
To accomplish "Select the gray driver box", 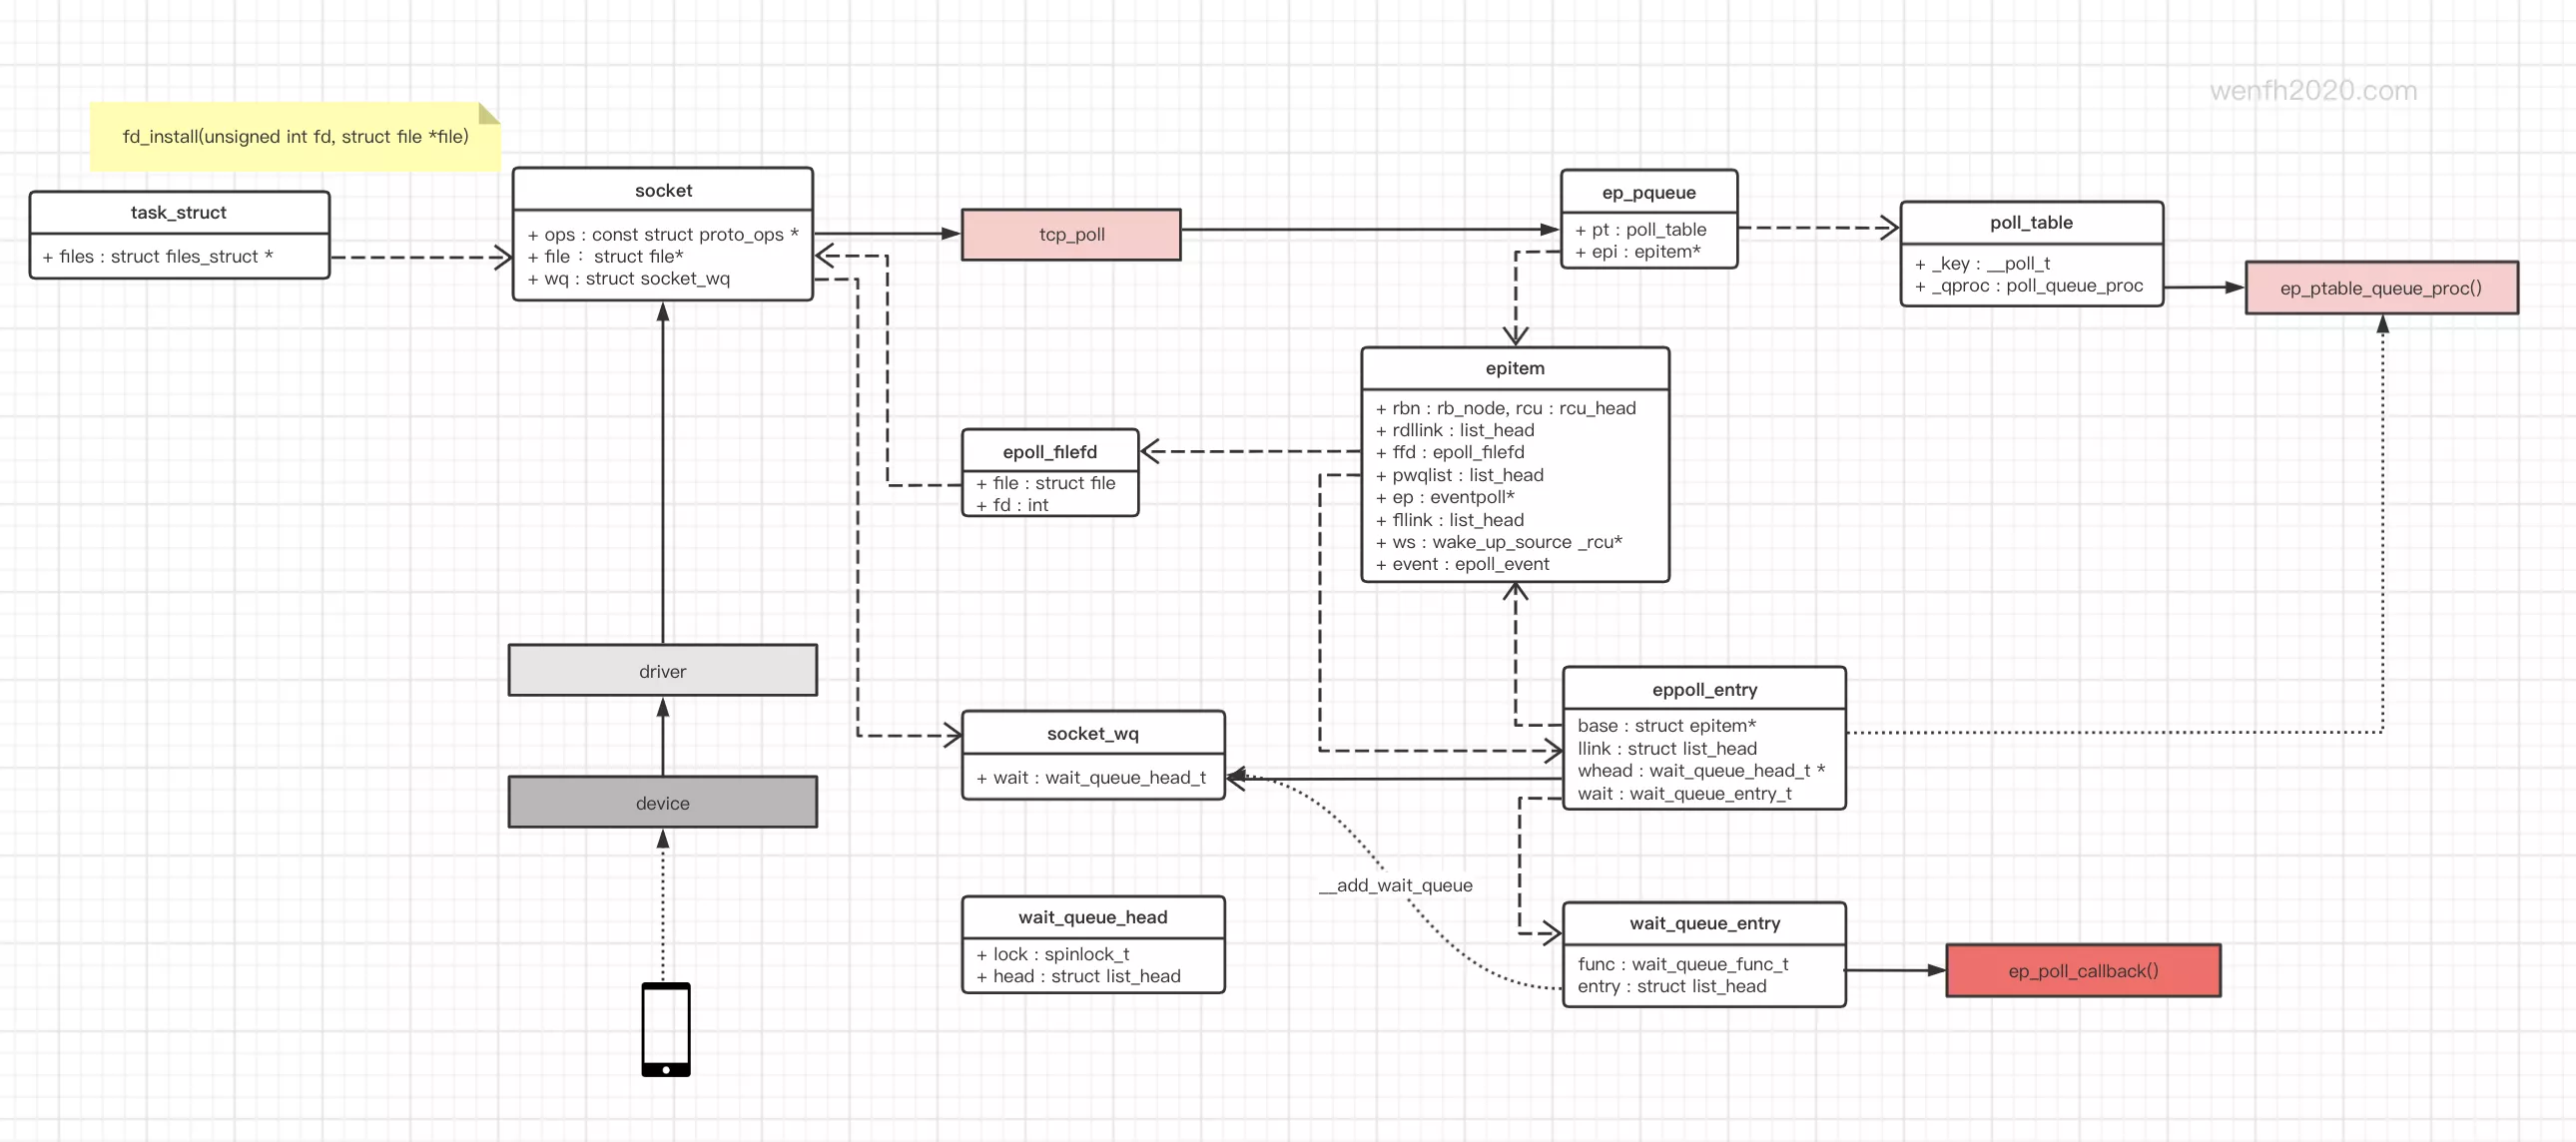I will 662,671.
